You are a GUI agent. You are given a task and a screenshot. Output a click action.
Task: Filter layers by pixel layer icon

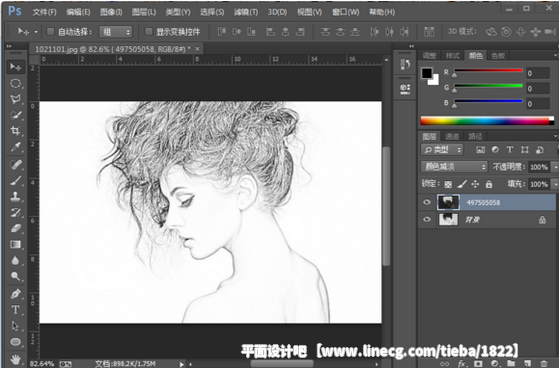481,150
